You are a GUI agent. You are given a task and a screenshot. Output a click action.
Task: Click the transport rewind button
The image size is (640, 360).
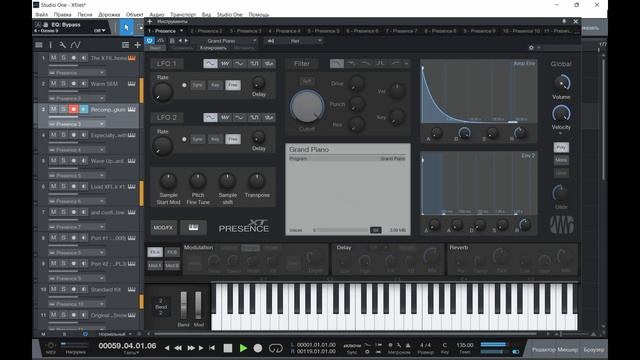[178, 348]
